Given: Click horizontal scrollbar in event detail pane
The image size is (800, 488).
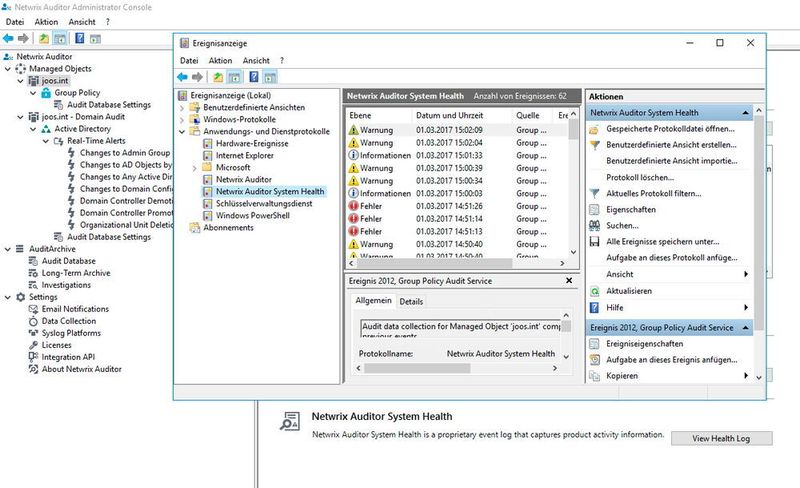Looking at the screenshot, I should point(417,368).
